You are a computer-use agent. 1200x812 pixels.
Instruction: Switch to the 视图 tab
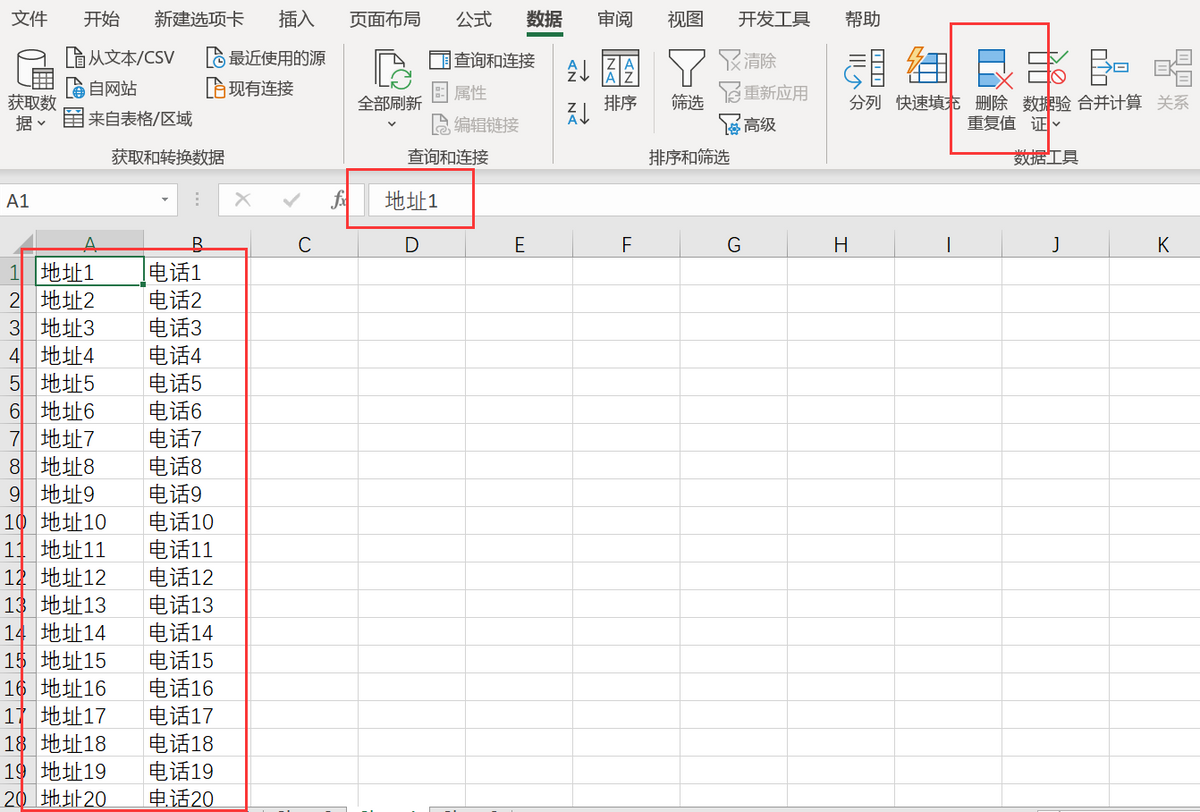[x=685, y=19]
